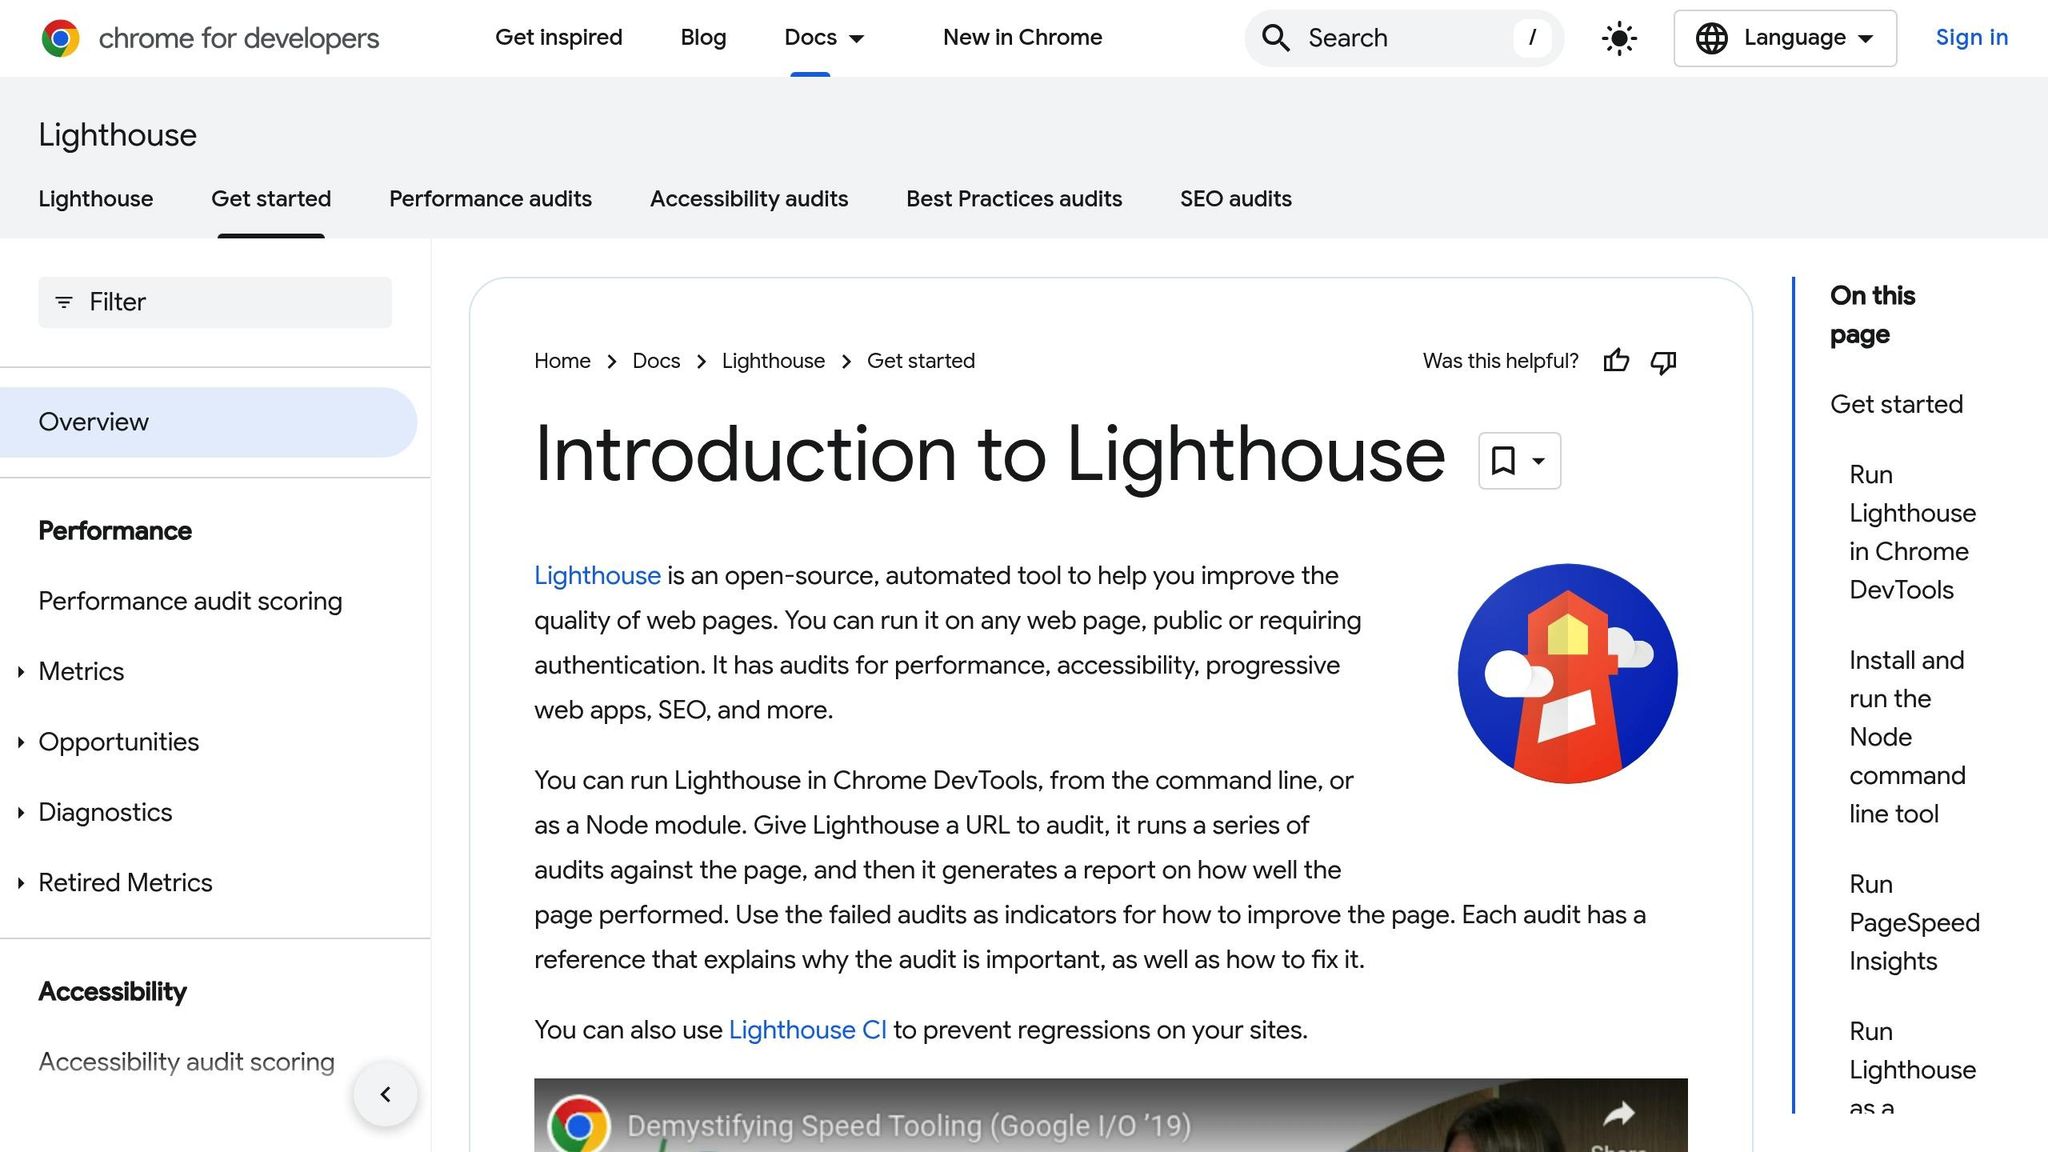Click the slash keyboard shortcut badge in search
This screenshot has height=1152, width=2048.
(1531, 38)
